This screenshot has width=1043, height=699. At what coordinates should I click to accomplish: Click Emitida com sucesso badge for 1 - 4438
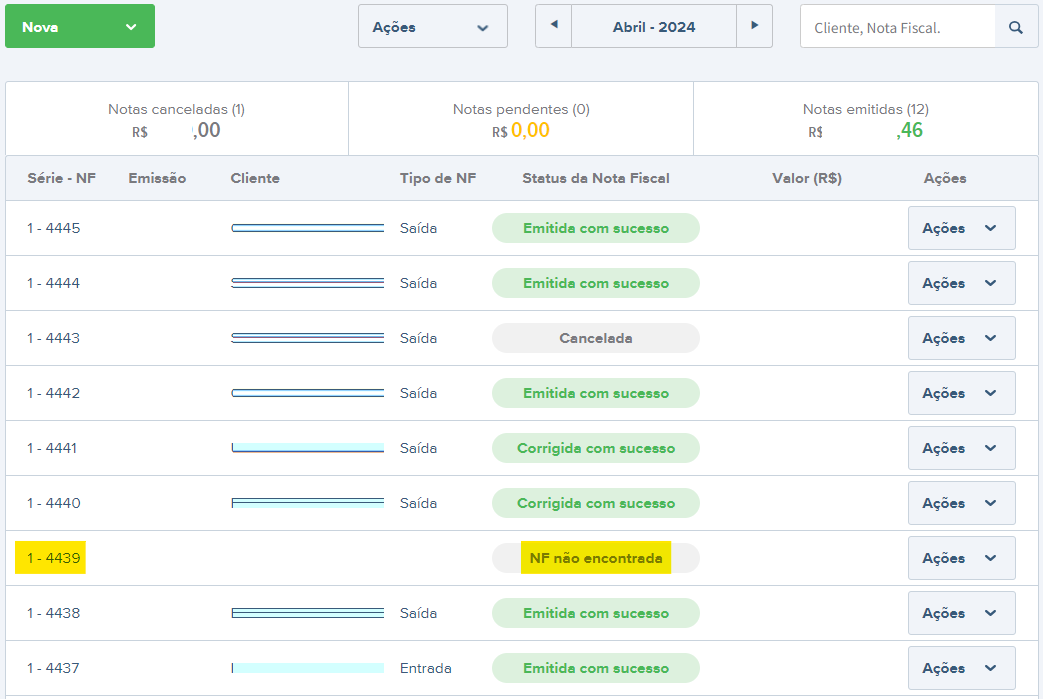coord(595,613)
